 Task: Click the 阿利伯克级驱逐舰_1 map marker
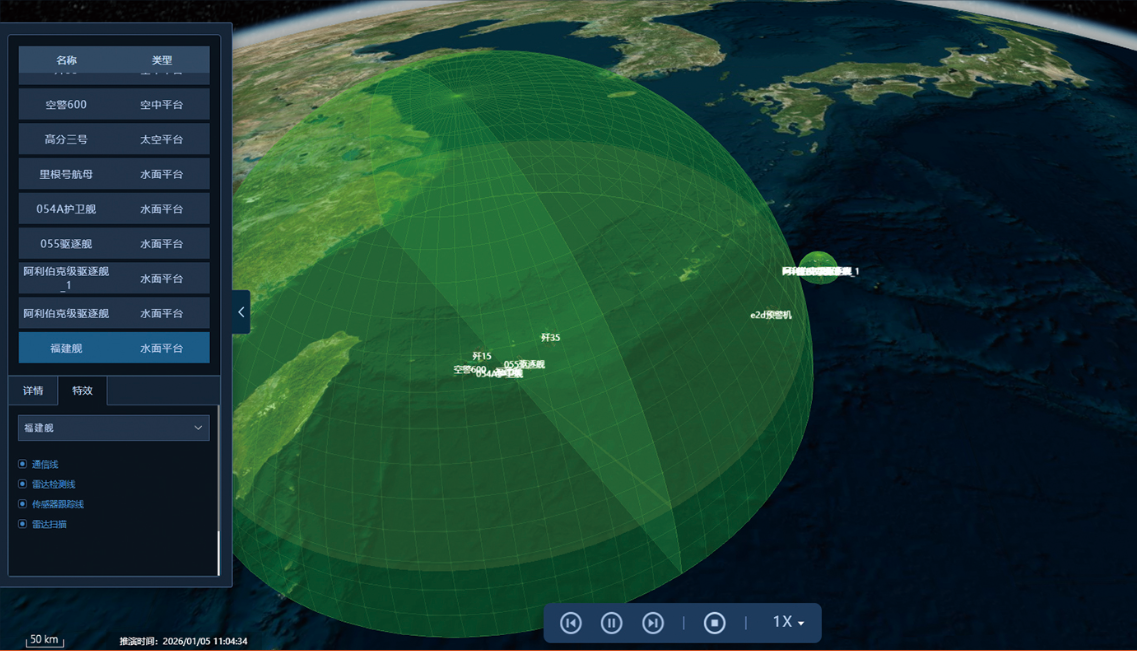[820, 271]
